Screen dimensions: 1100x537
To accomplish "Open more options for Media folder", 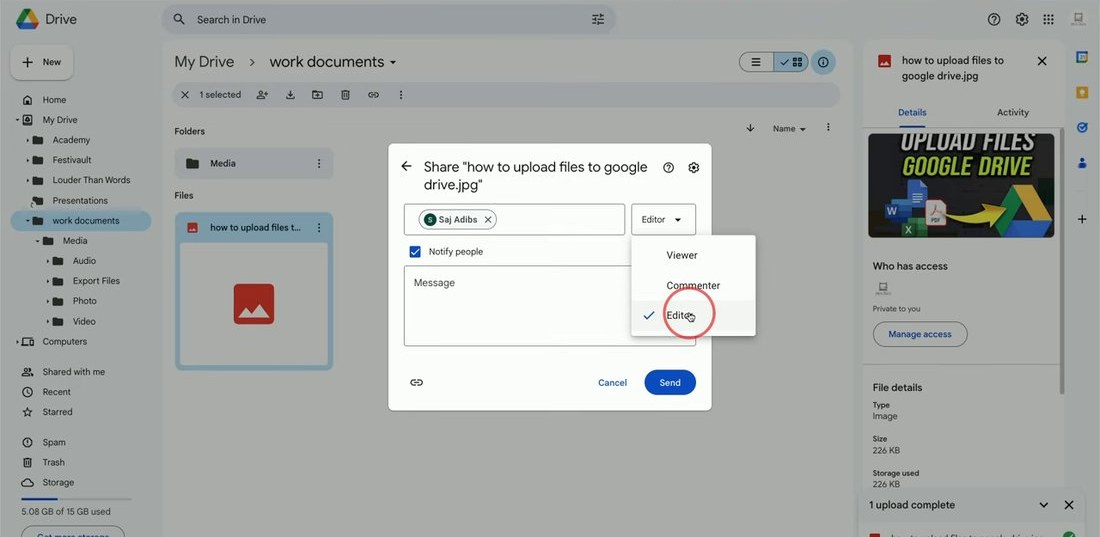I will click(318, 164).
